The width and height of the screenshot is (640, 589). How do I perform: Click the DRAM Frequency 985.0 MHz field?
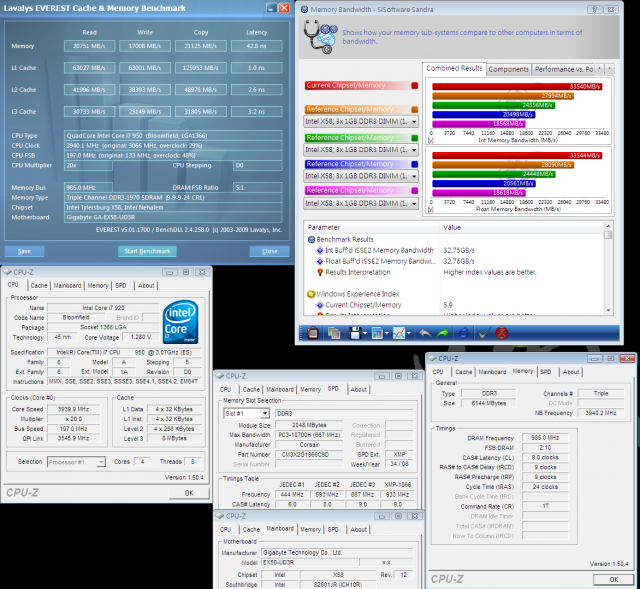coord(545,438)
